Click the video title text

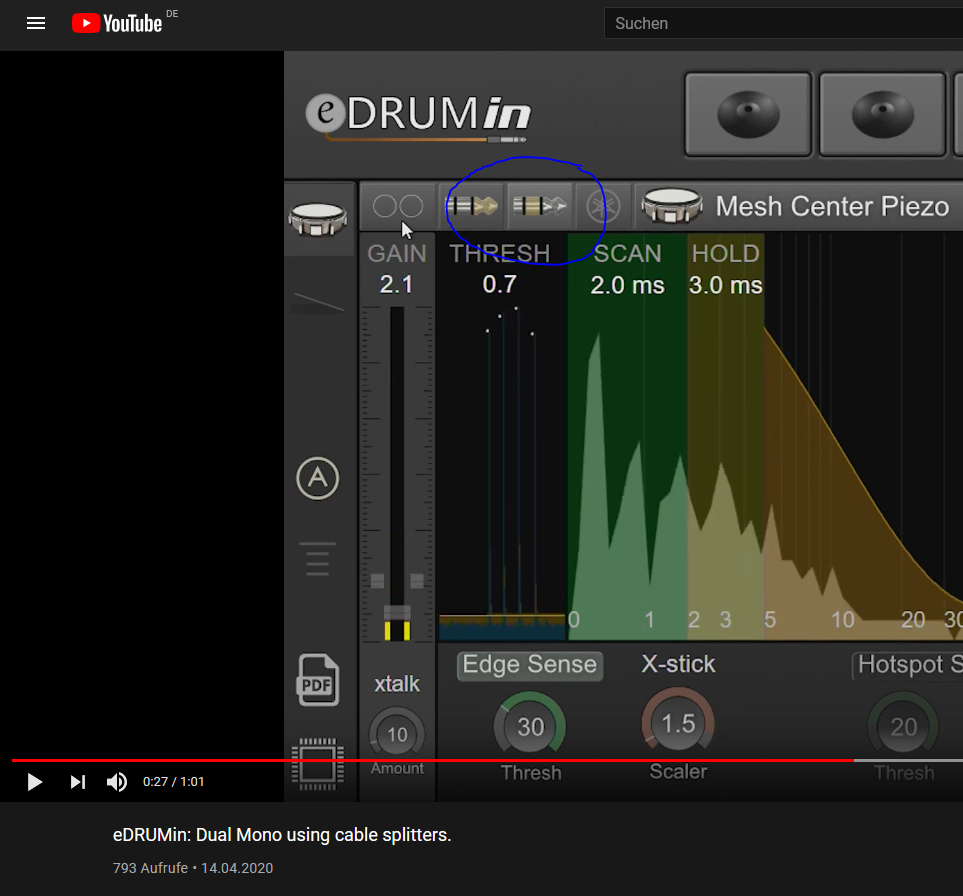coord(282,835)
